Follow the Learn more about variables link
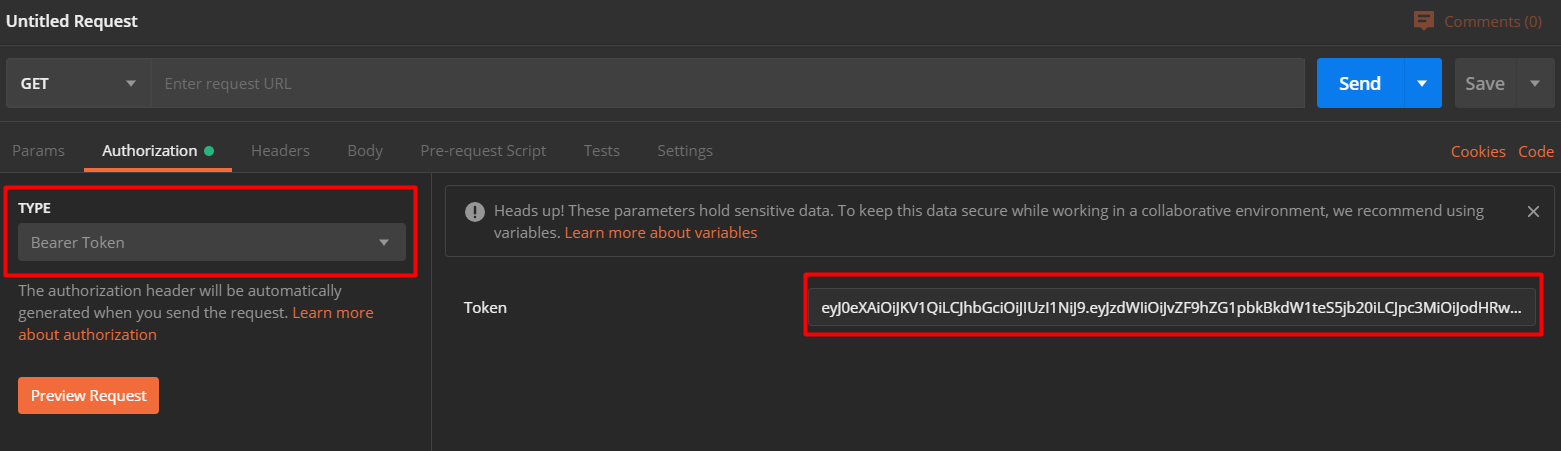This screenshot has height=451, width=1561. (x=661, y=233)
